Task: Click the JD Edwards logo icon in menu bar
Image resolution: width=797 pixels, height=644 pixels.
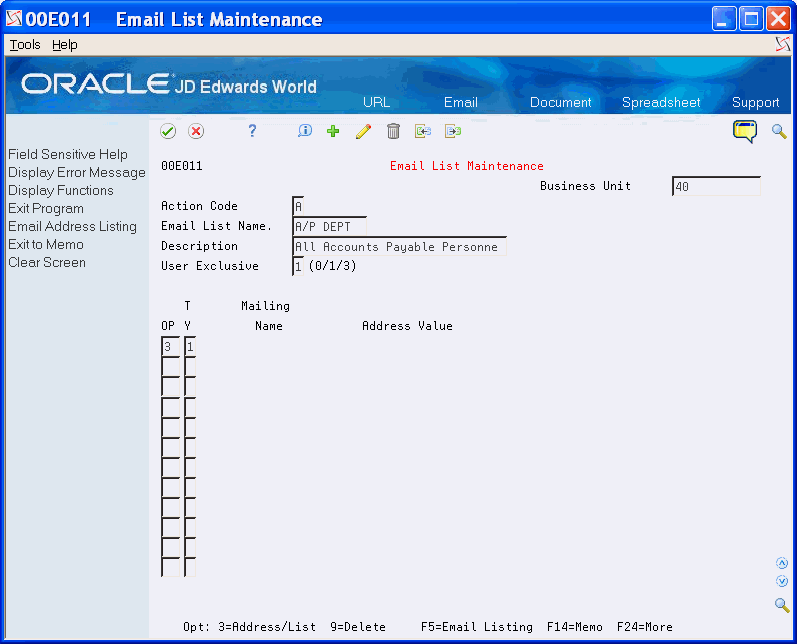Action: click(x=783, y=44)
